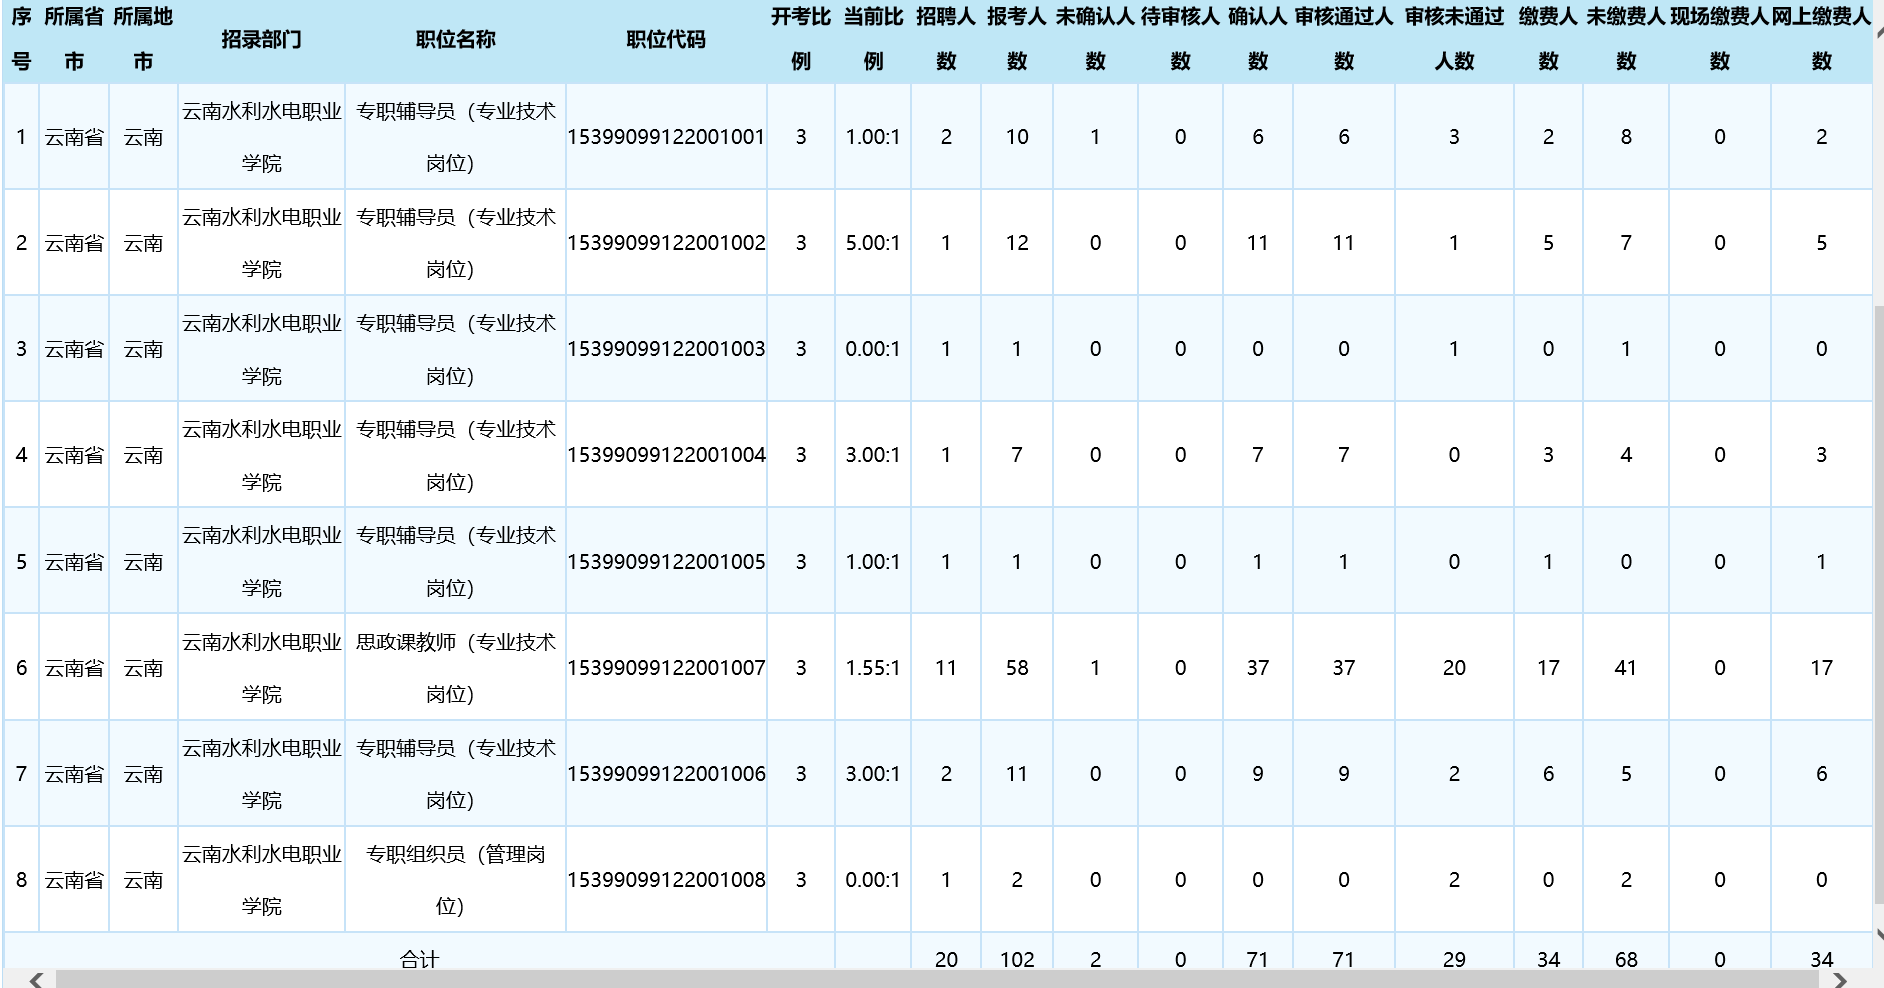The height and width of the screenshot is (988, 1884).
Task: Click total applicants value 102
Action: tap(1017, 959)
